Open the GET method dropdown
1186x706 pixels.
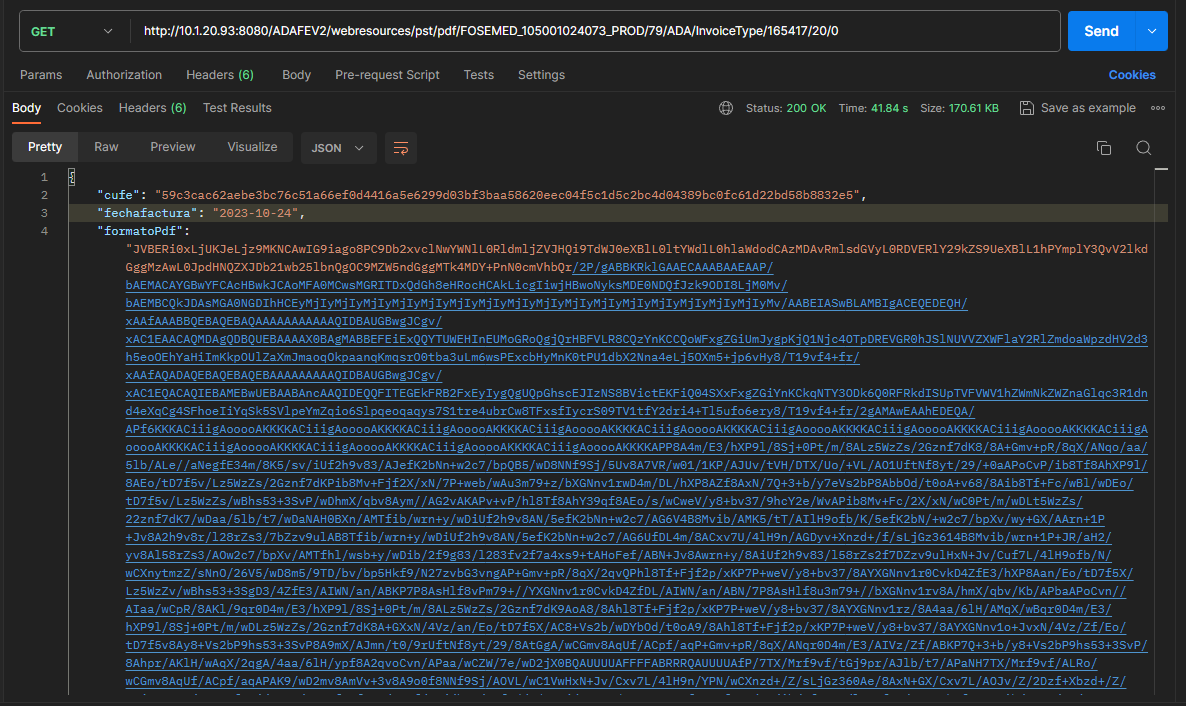tap(70, 31)
